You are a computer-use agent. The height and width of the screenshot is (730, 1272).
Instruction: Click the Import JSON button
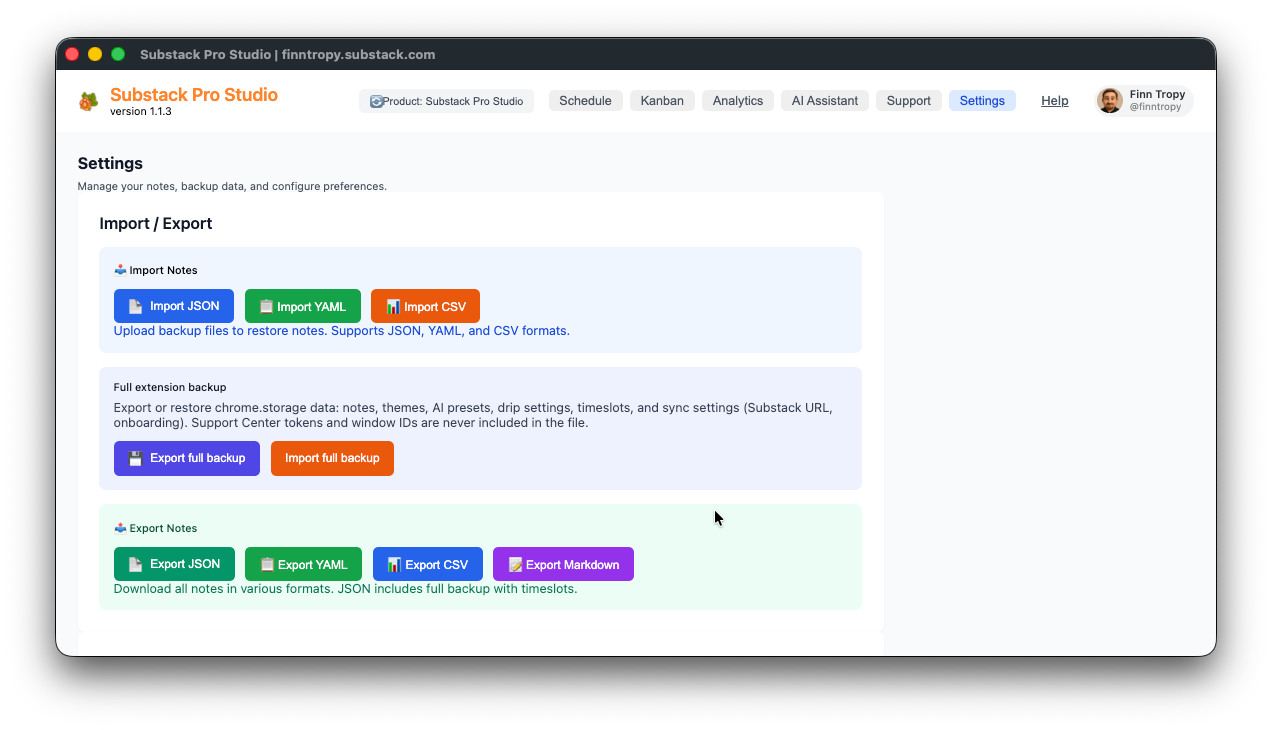[x=174, y=306]
